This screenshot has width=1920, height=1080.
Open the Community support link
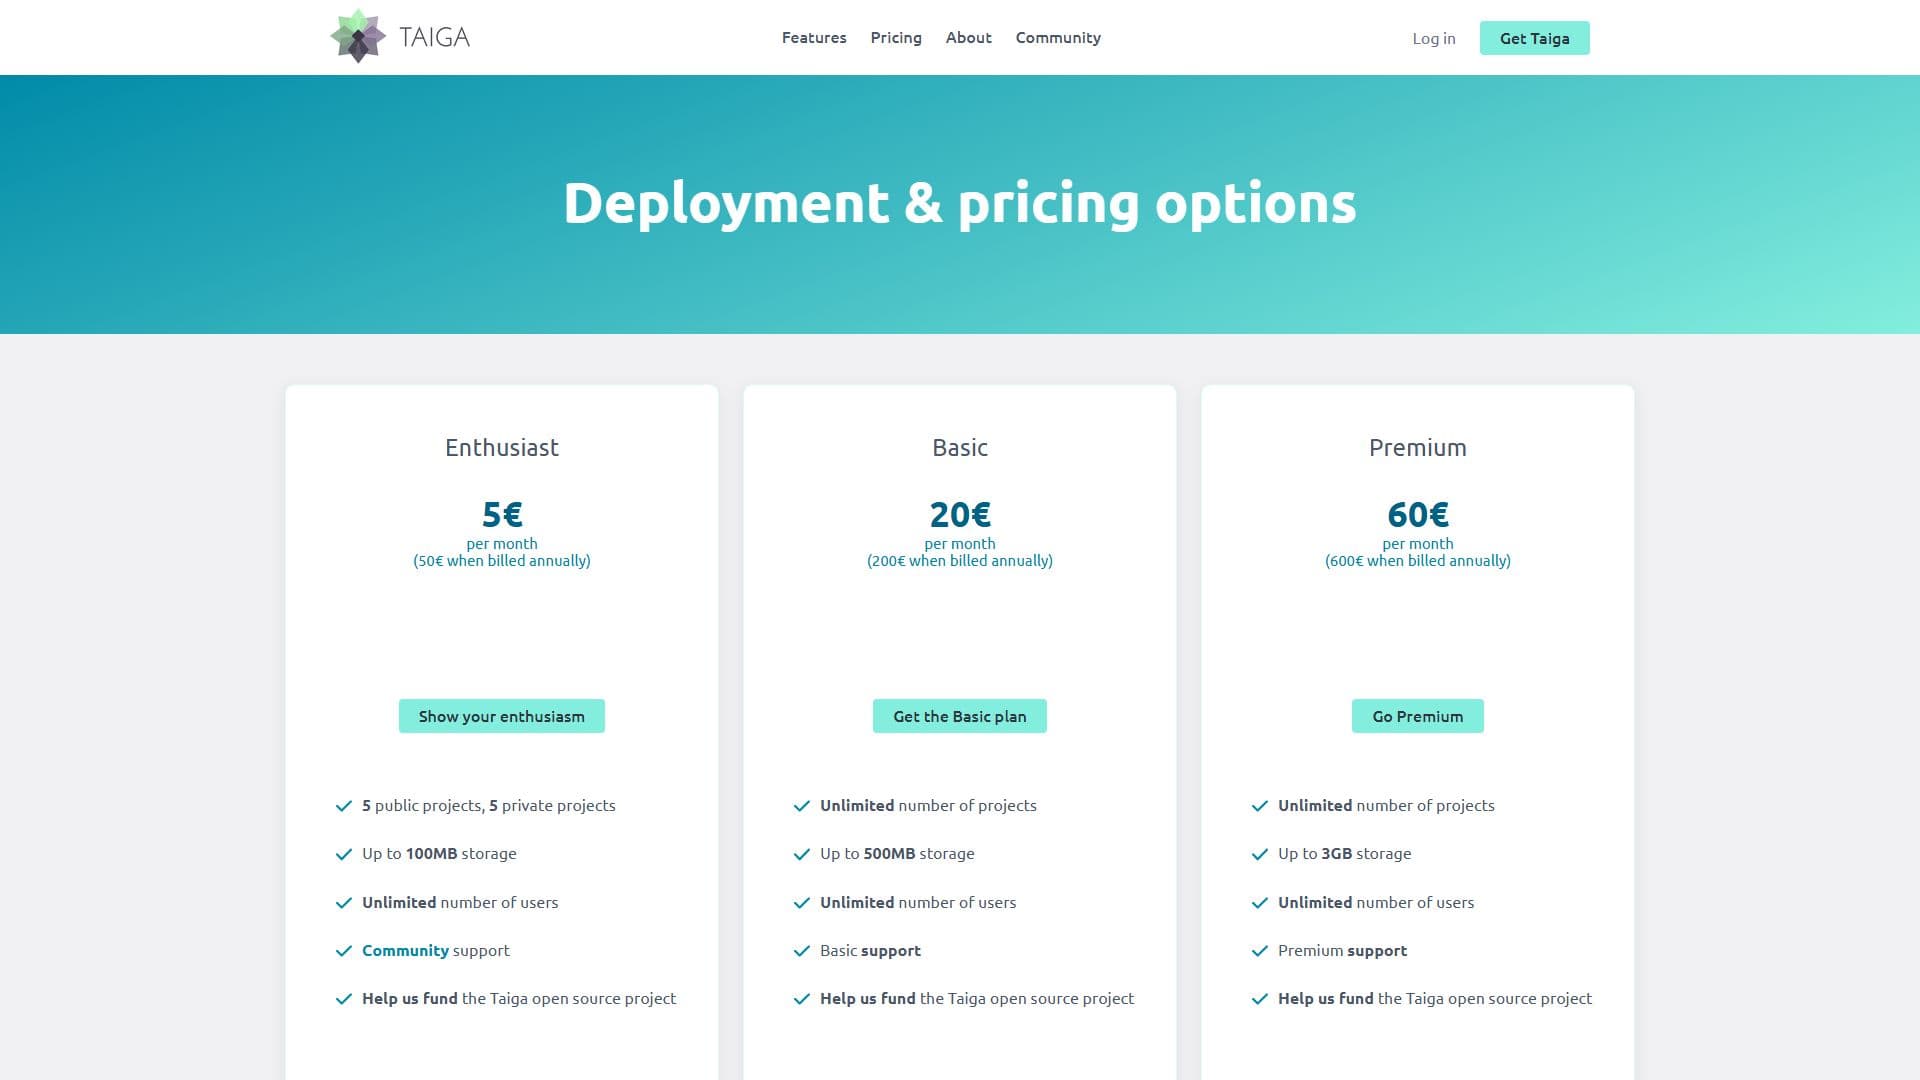[x=405, y=950]
